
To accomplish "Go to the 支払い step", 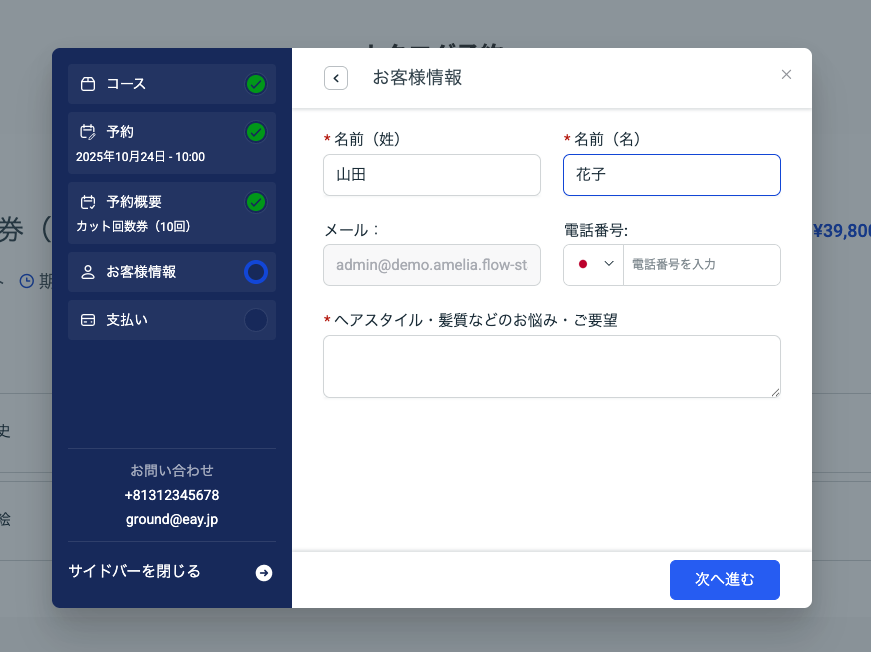I will coord(127,320).
